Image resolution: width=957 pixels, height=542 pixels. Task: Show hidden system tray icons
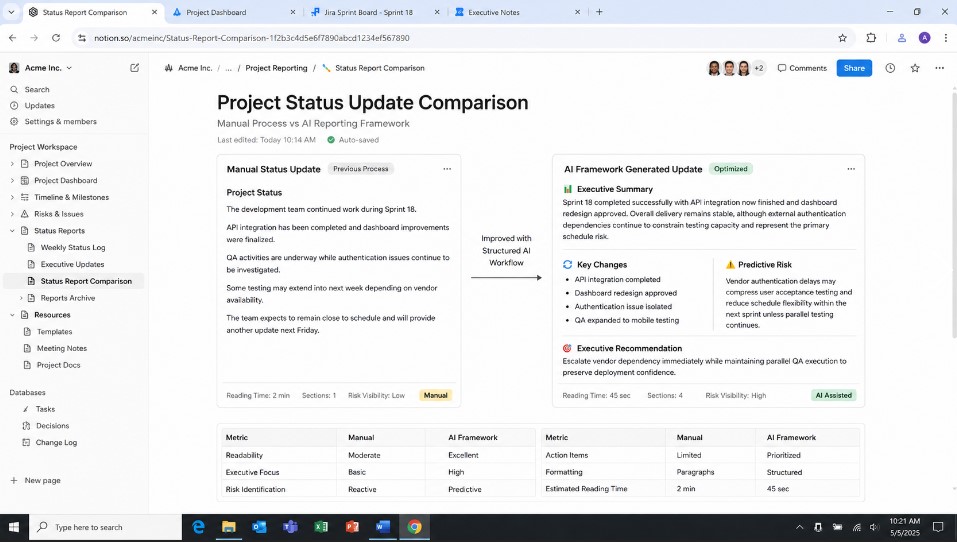tap(800, 527)
